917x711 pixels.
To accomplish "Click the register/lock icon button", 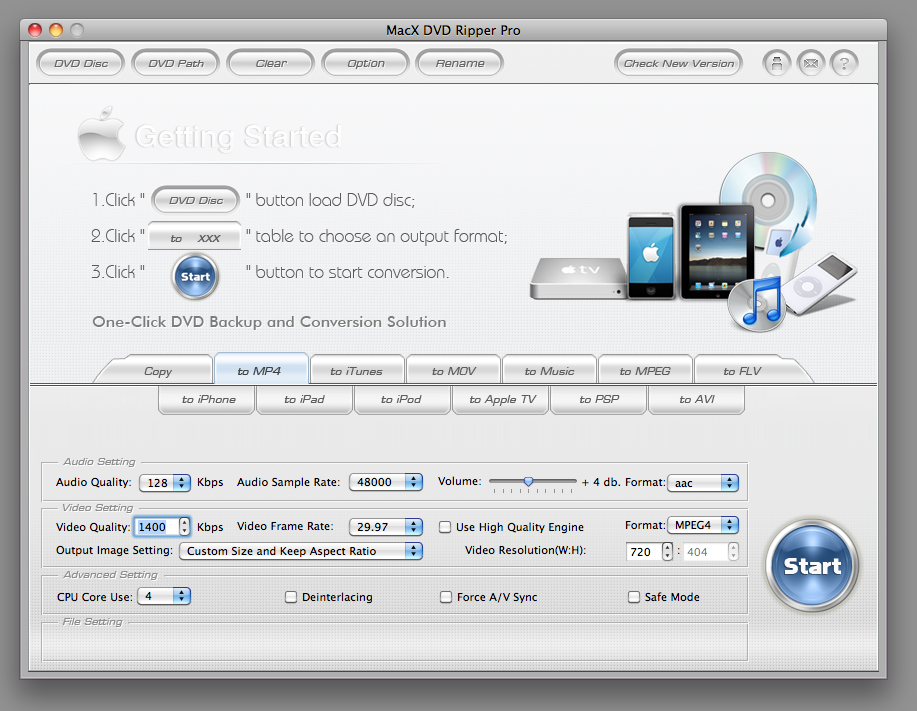I will pyautogui.click(x=777, y=63).
